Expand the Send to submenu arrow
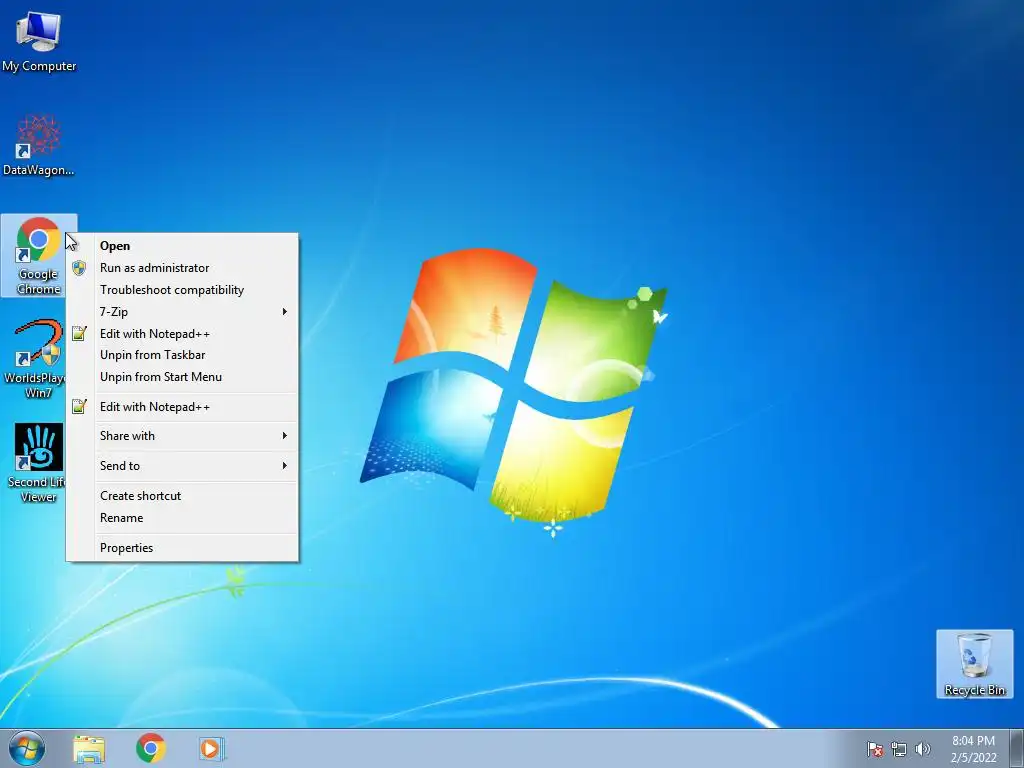The width and height of the screenshot is (1024, 768). tap(285, 466)
